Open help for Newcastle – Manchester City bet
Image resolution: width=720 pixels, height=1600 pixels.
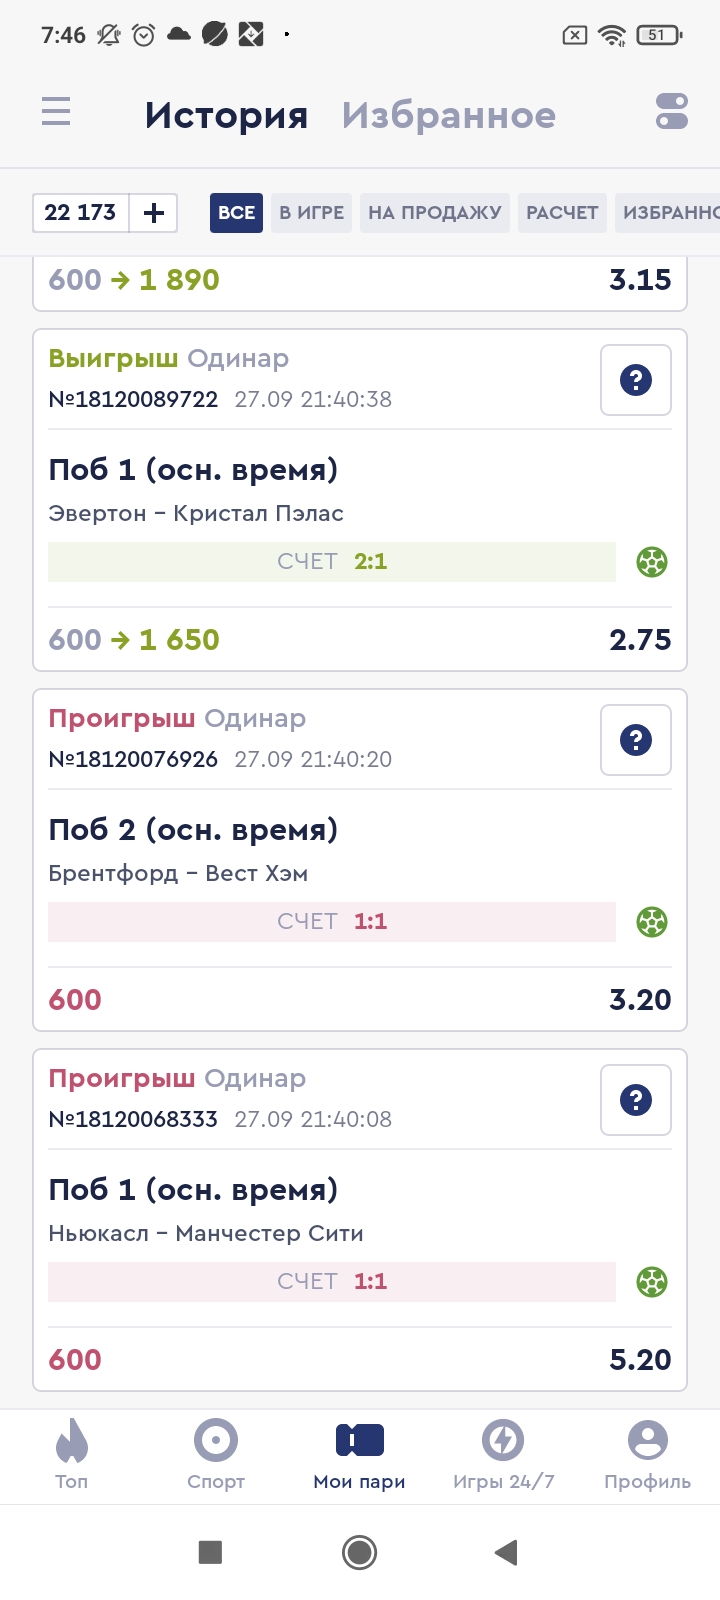point(636,1100)
